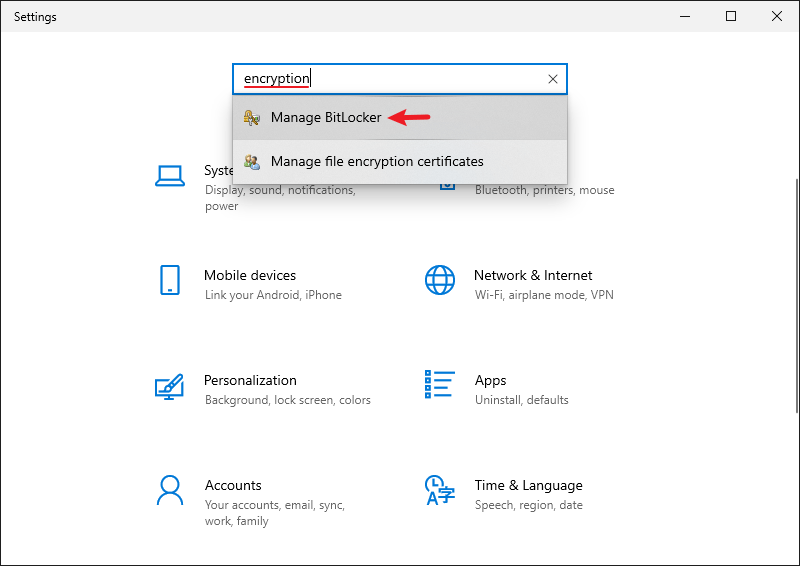Screen dimensions: 800x566
Task: Click the vertical scrollbar thumb
Action: 797,296
